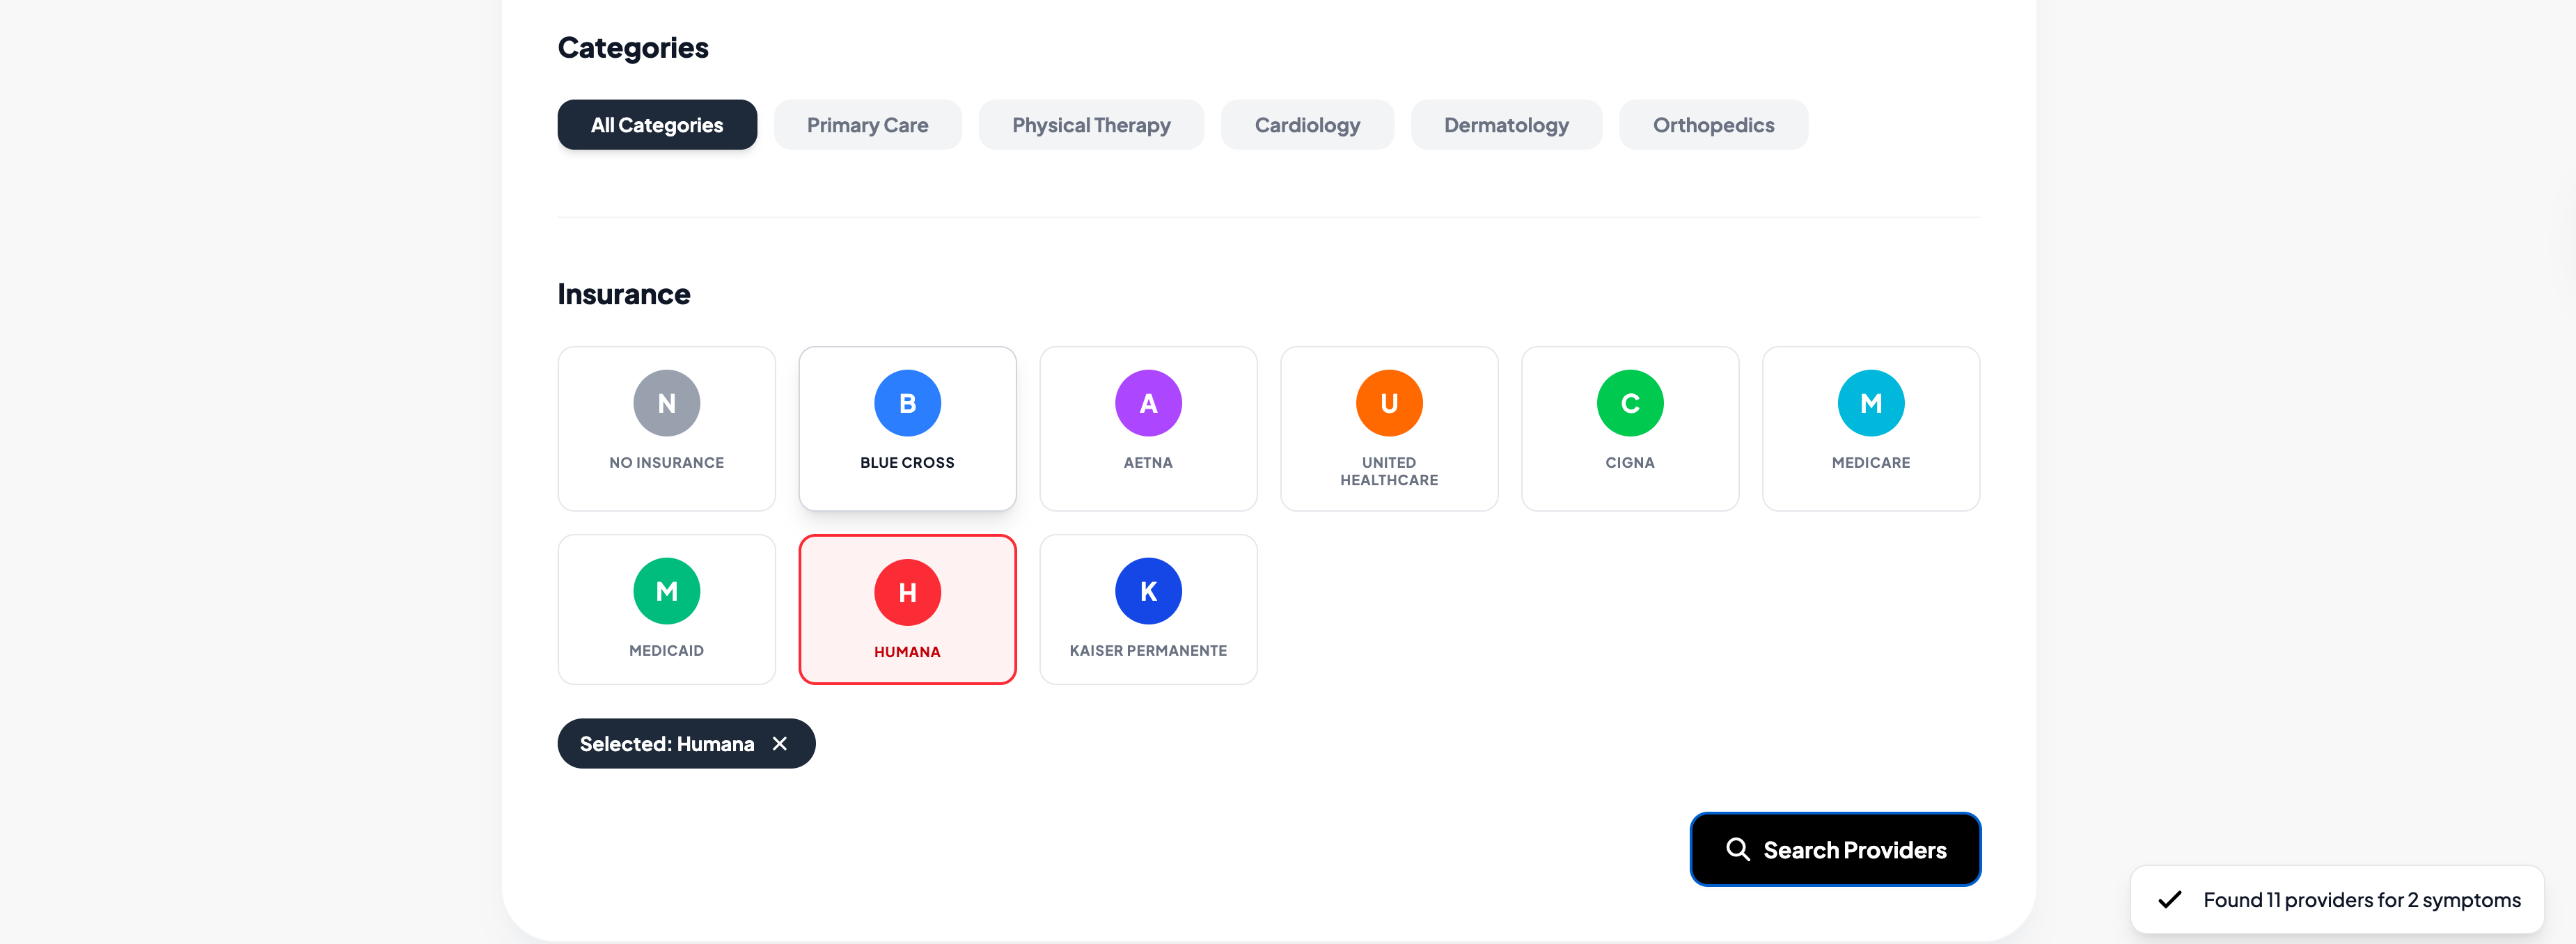
Task: Remove the Selected: Humana chip with X
Action: pyautogui.click(x=780, y=744)
